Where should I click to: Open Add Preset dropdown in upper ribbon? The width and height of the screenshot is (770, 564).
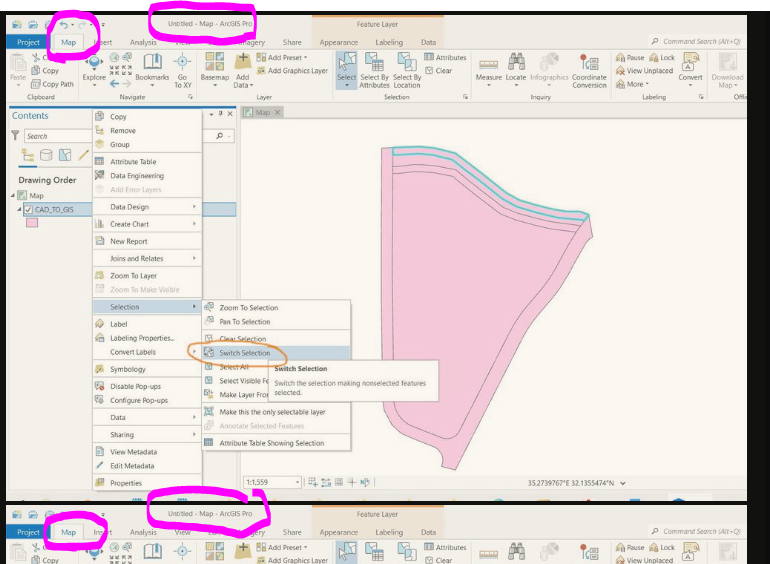click(x=282, y=57)
